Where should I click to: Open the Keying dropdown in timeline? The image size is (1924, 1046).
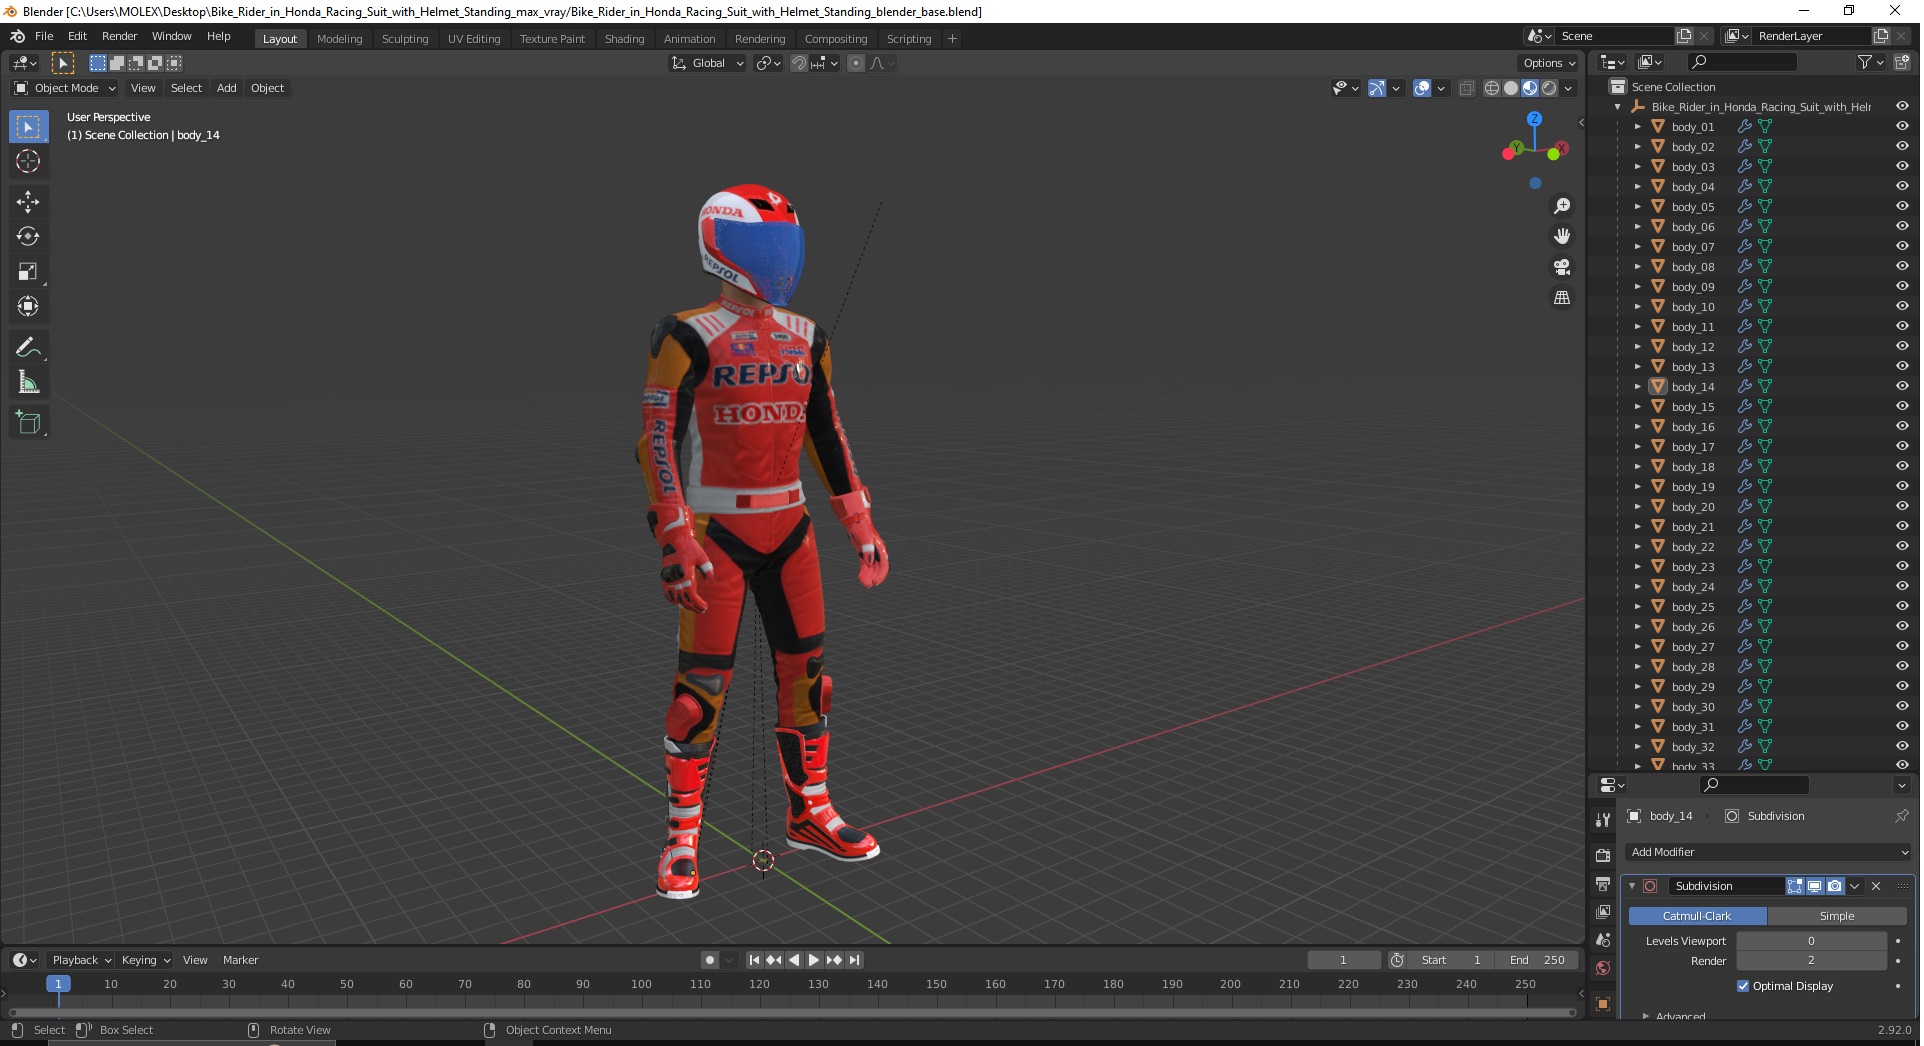[x=146, y=960]
